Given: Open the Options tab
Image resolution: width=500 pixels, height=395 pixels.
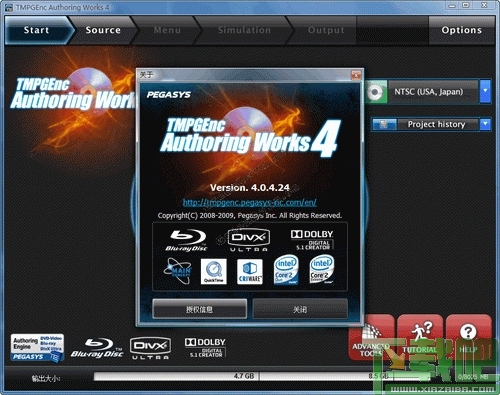Looking at the screenshot, I should pos(462,30).
